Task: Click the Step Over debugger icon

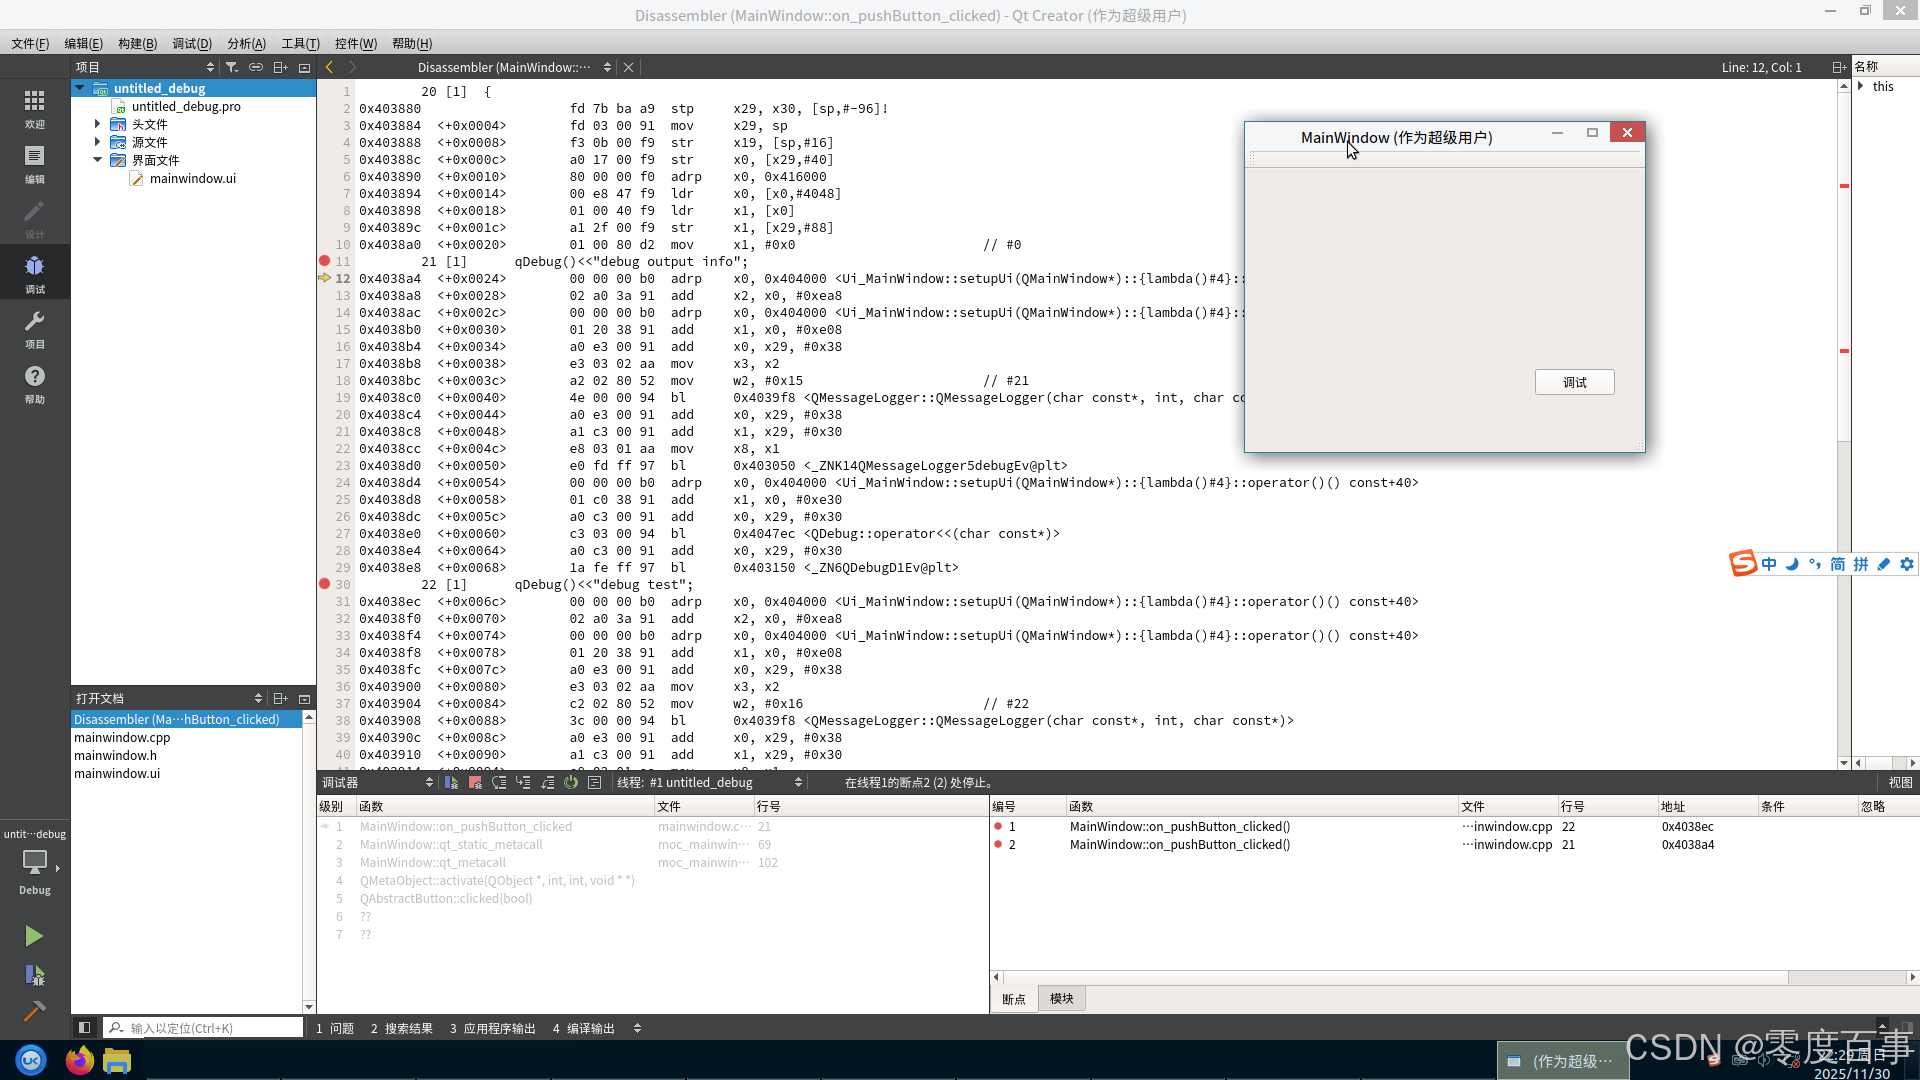Action: (499, 783)
